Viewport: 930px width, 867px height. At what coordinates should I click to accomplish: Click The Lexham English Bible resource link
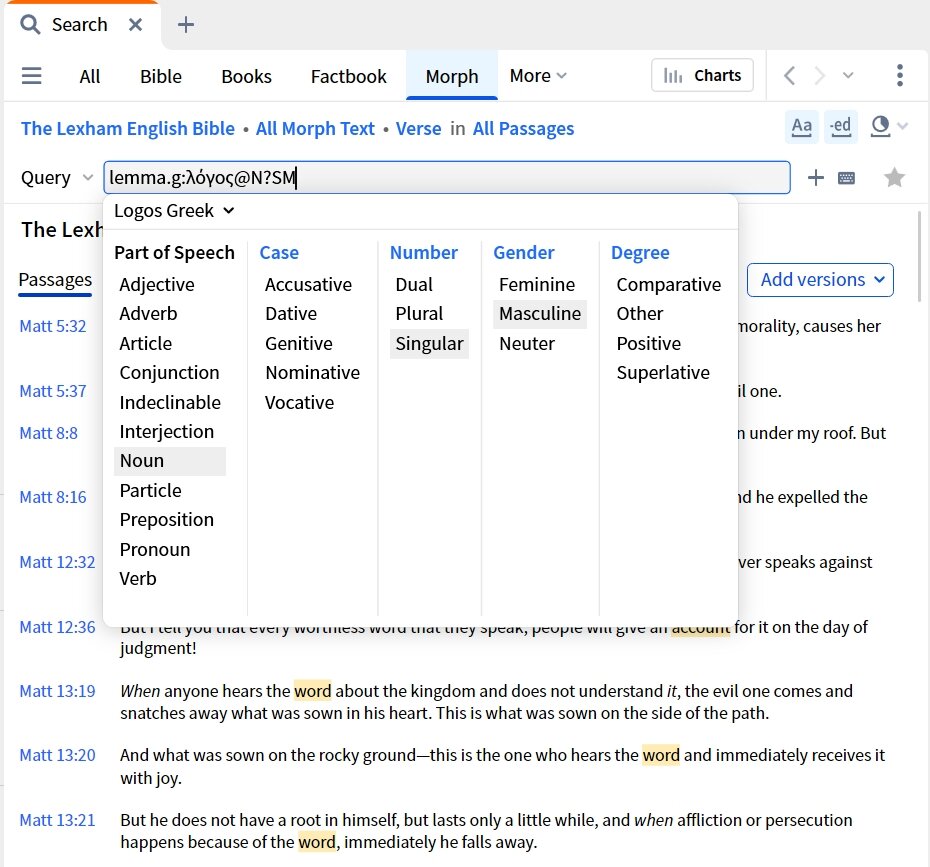pyautogui.click(x=128, y=129)
